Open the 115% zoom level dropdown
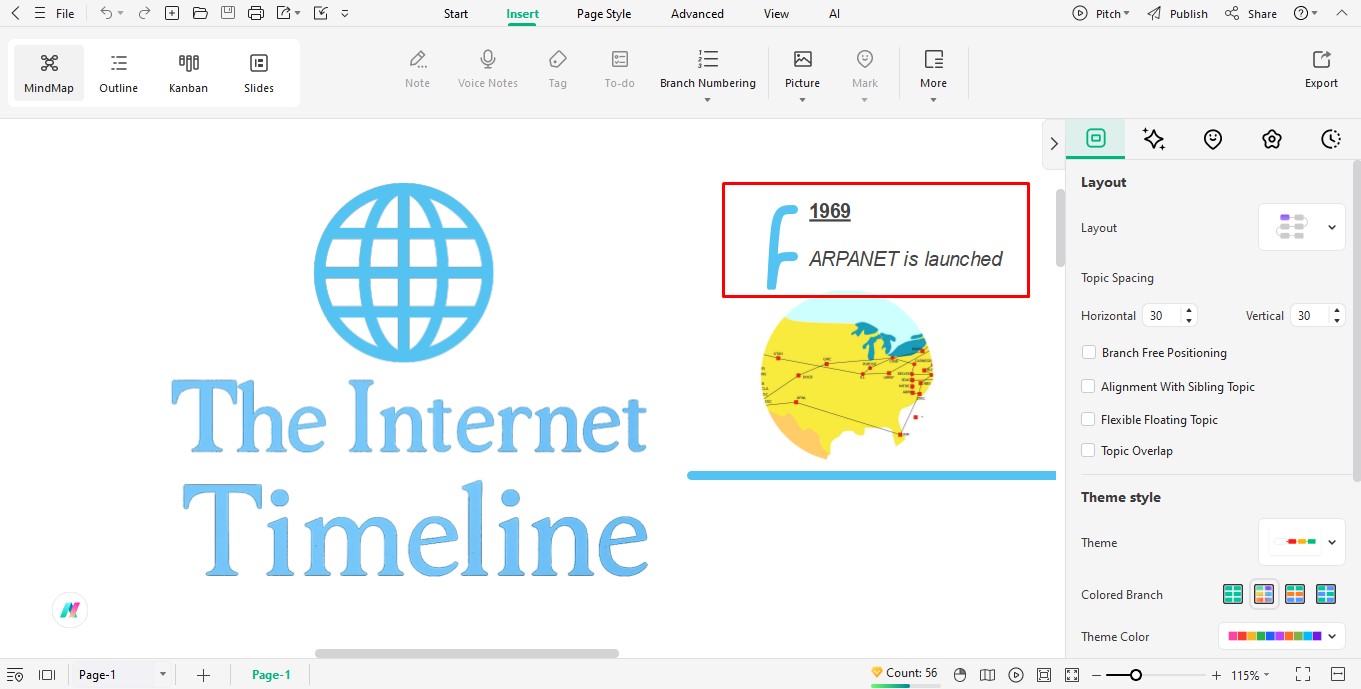The image size is (1361, 689). click(1250, 675)
